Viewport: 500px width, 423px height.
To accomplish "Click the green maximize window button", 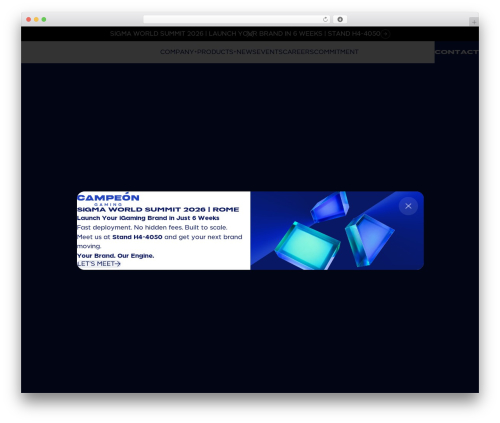I will (x=44, y=19).
